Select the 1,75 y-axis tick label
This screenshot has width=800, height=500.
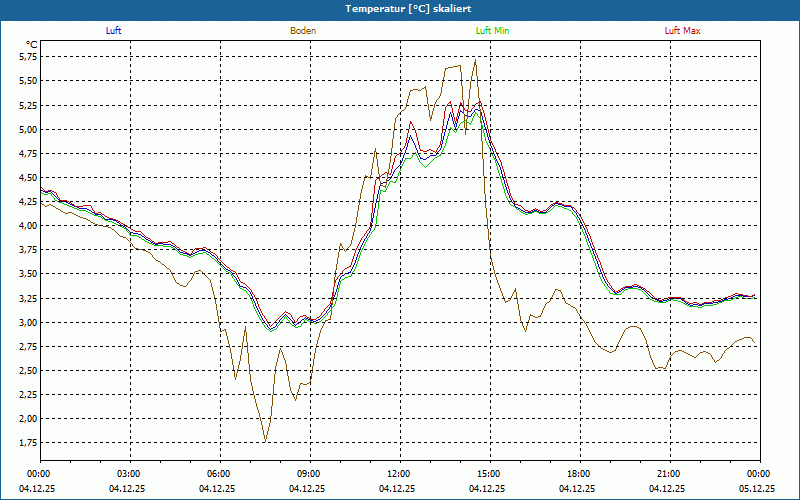click(x=28, y=443)
